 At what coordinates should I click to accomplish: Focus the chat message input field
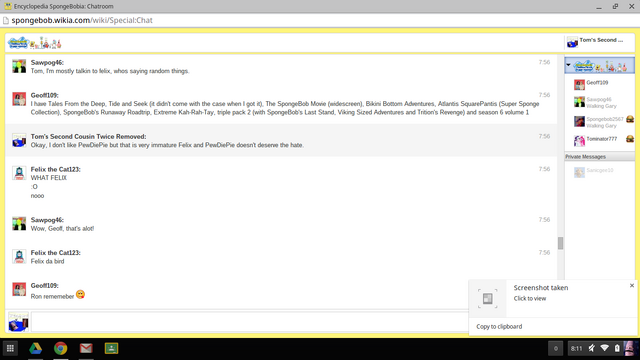pyautogui.click(x=250, y=322)
